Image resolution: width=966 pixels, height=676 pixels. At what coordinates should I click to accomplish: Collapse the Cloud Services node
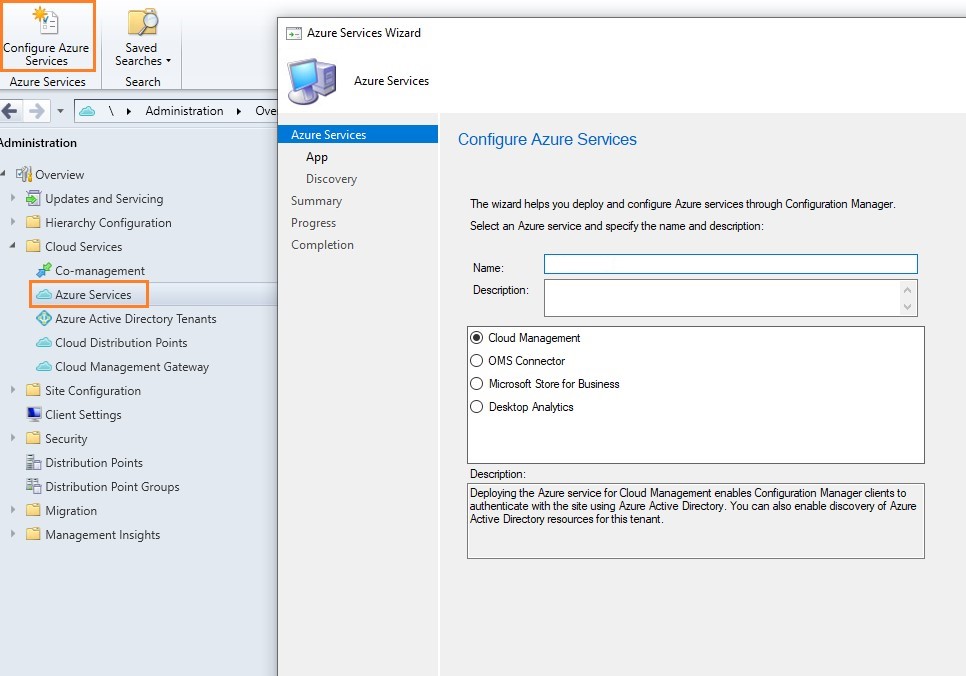(13, 246)
